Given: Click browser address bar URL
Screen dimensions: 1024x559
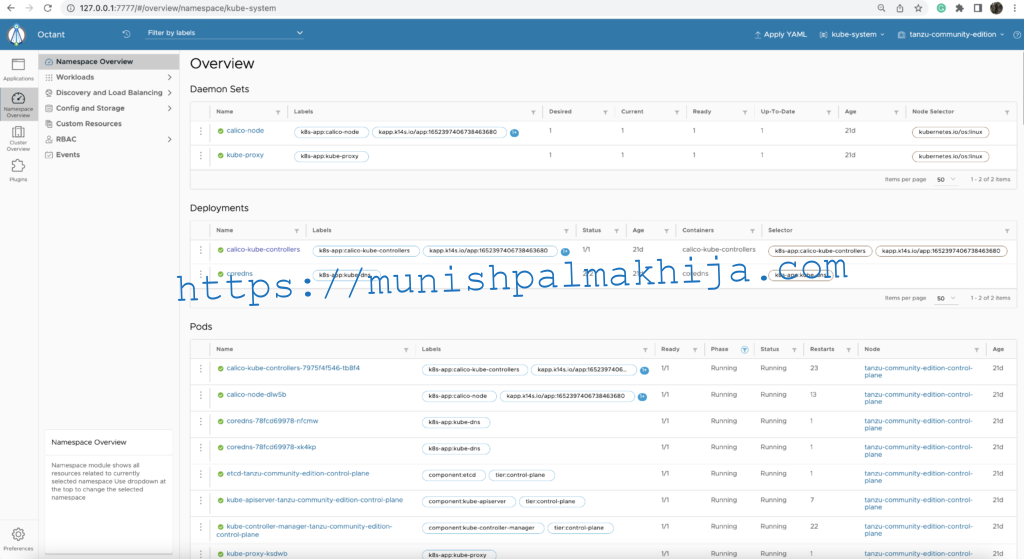Looking at the screenshot, I should click(178, 8).
